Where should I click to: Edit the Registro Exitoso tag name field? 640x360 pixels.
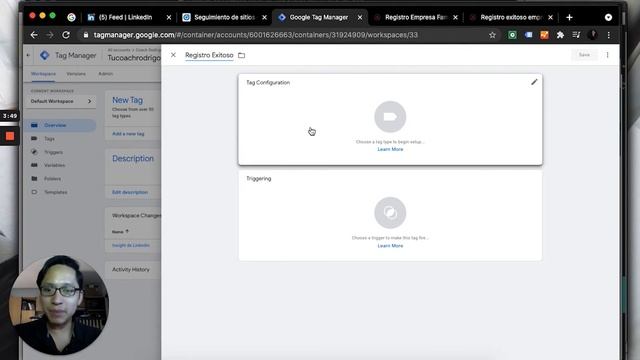tap(209, 55)
